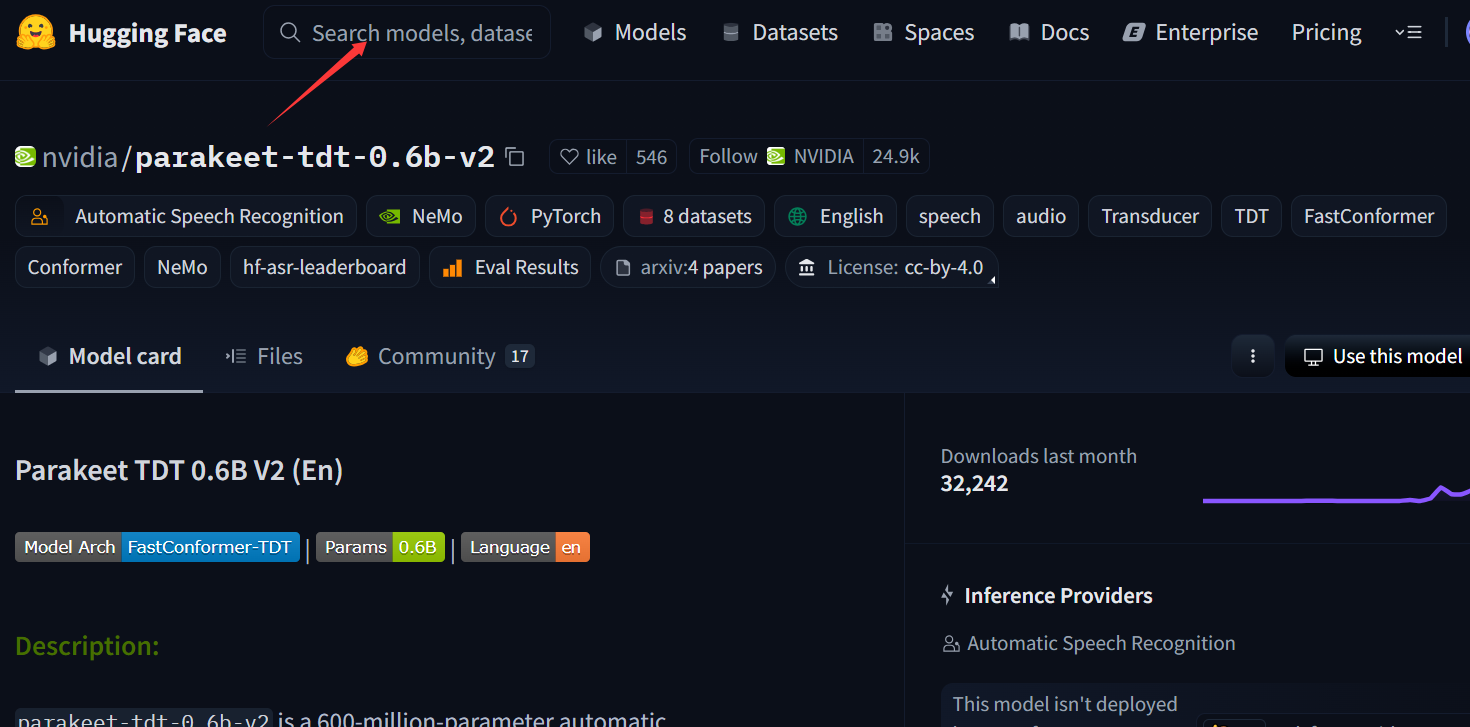The width and height of the screenshot is (1470, 727).
Task: Click the English language tag
Action: click(x=835, y=216)
